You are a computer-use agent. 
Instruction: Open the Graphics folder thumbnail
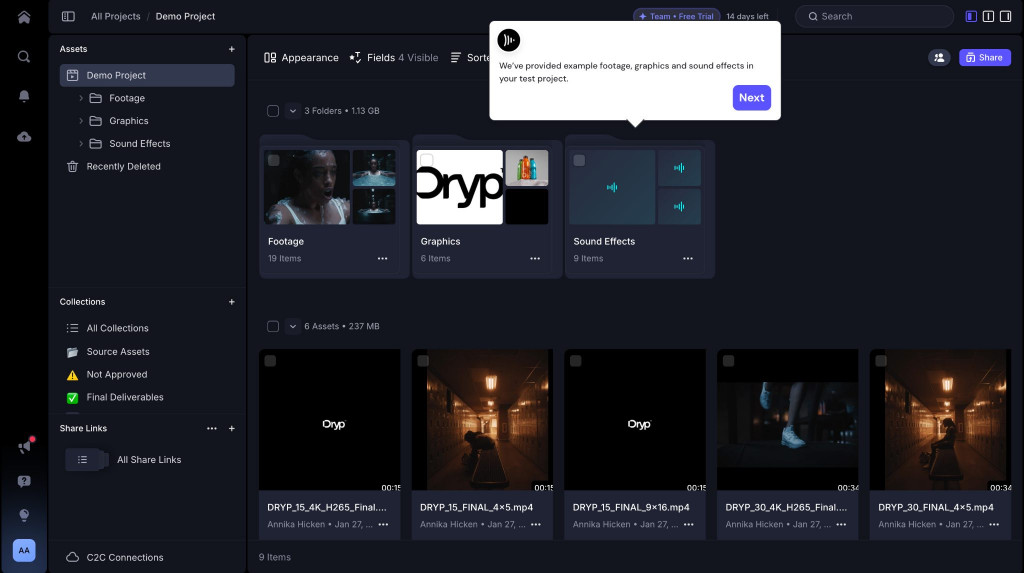point(483,188)
